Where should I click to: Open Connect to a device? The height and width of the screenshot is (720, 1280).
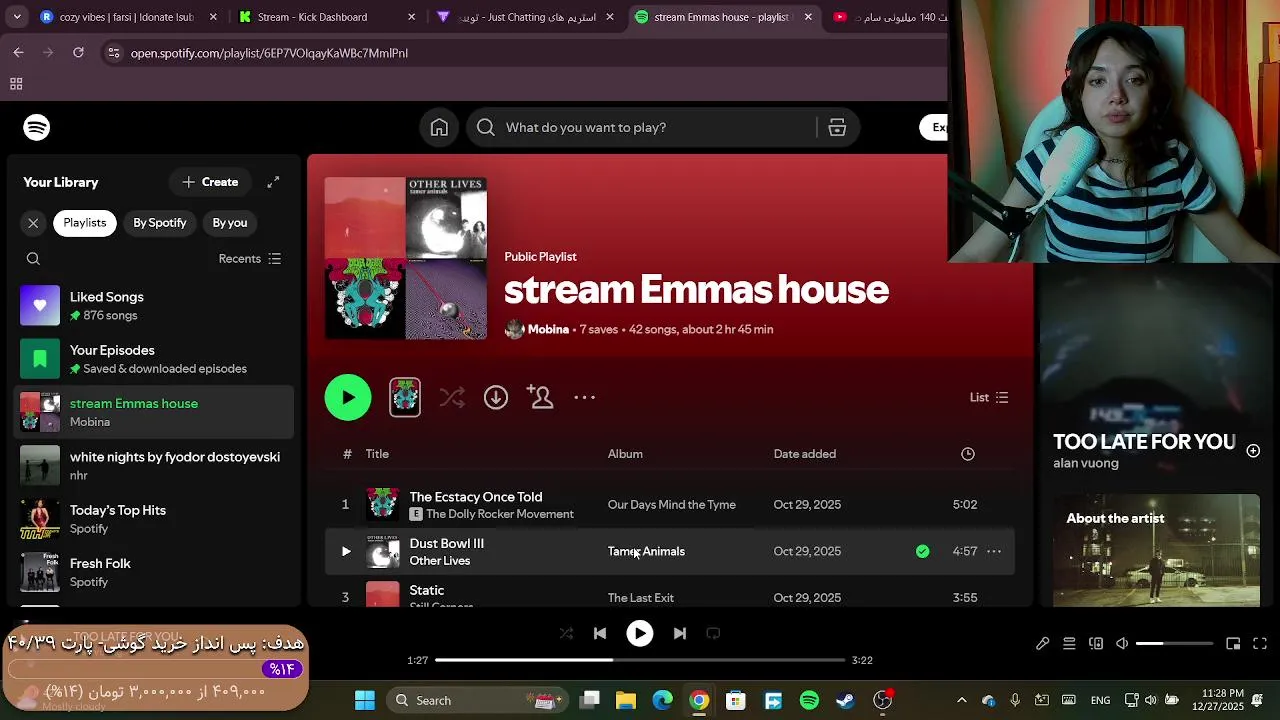1096,644
